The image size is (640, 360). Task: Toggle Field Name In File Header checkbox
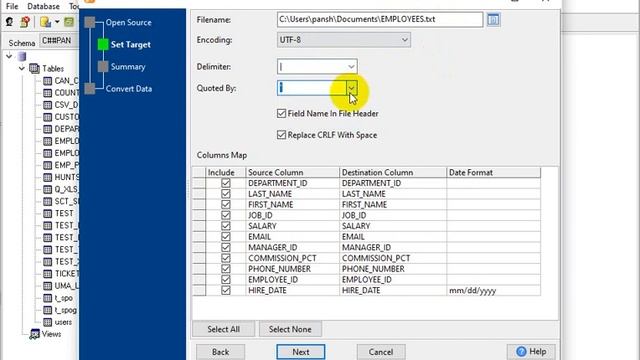(x=281, y=113)
